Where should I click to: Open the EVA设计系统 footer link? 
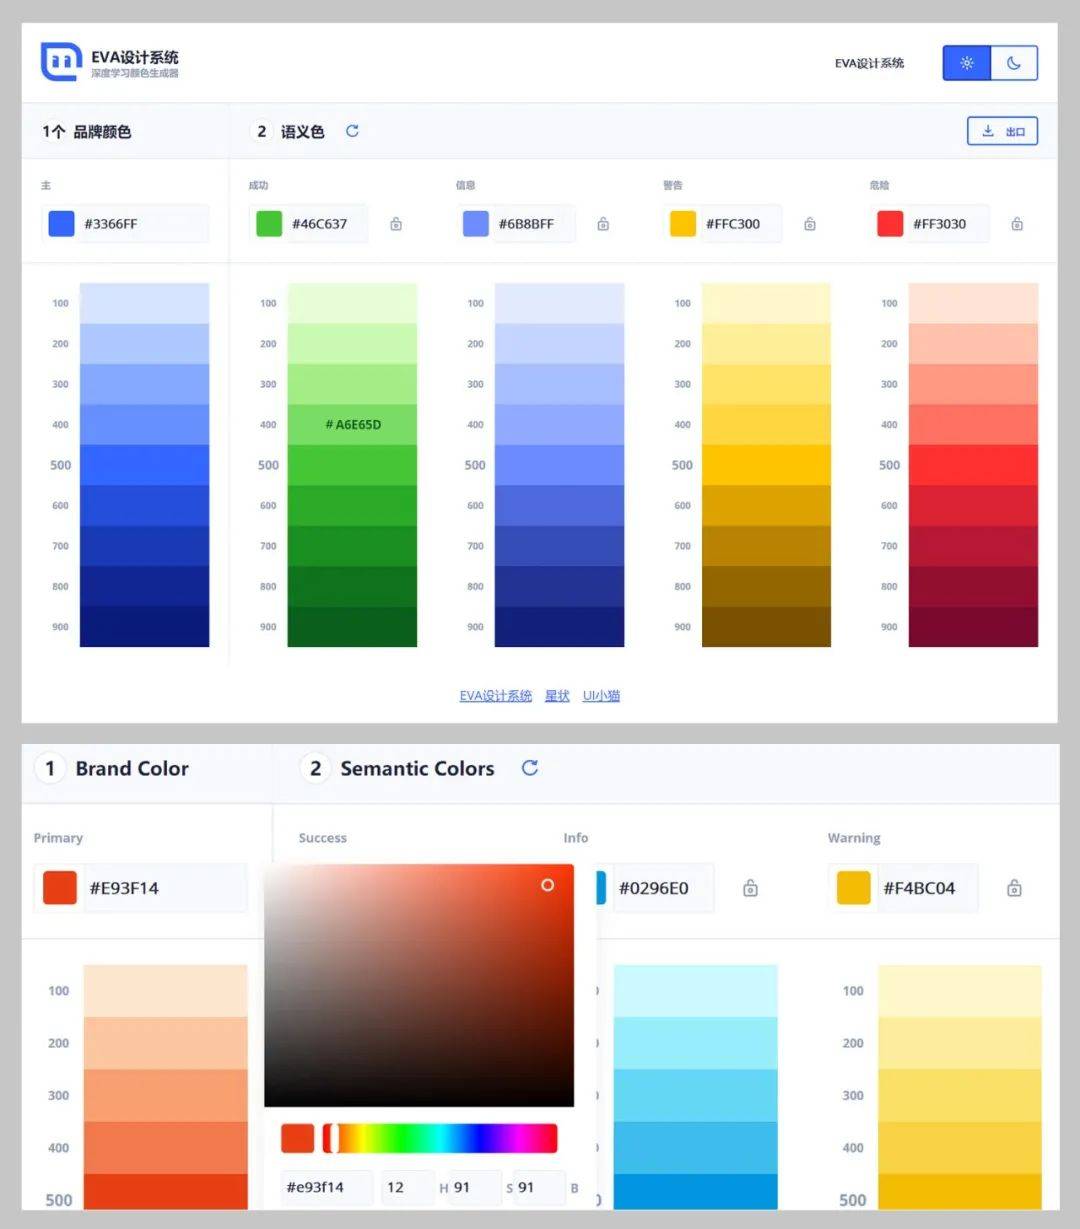[x=495, y=696]
